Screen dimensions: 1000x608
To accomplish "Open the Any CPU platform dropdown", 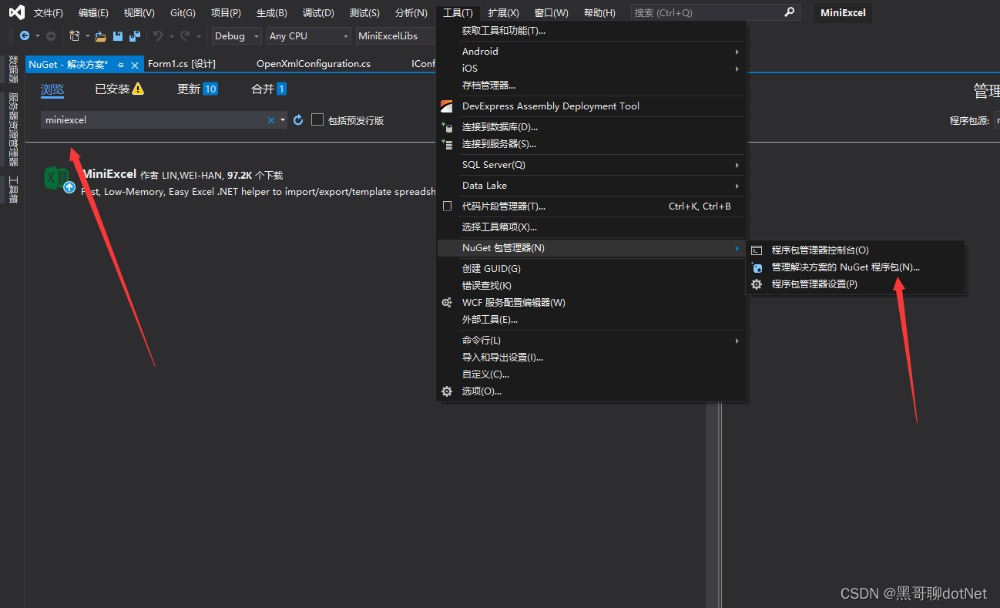I will [309, 36].
